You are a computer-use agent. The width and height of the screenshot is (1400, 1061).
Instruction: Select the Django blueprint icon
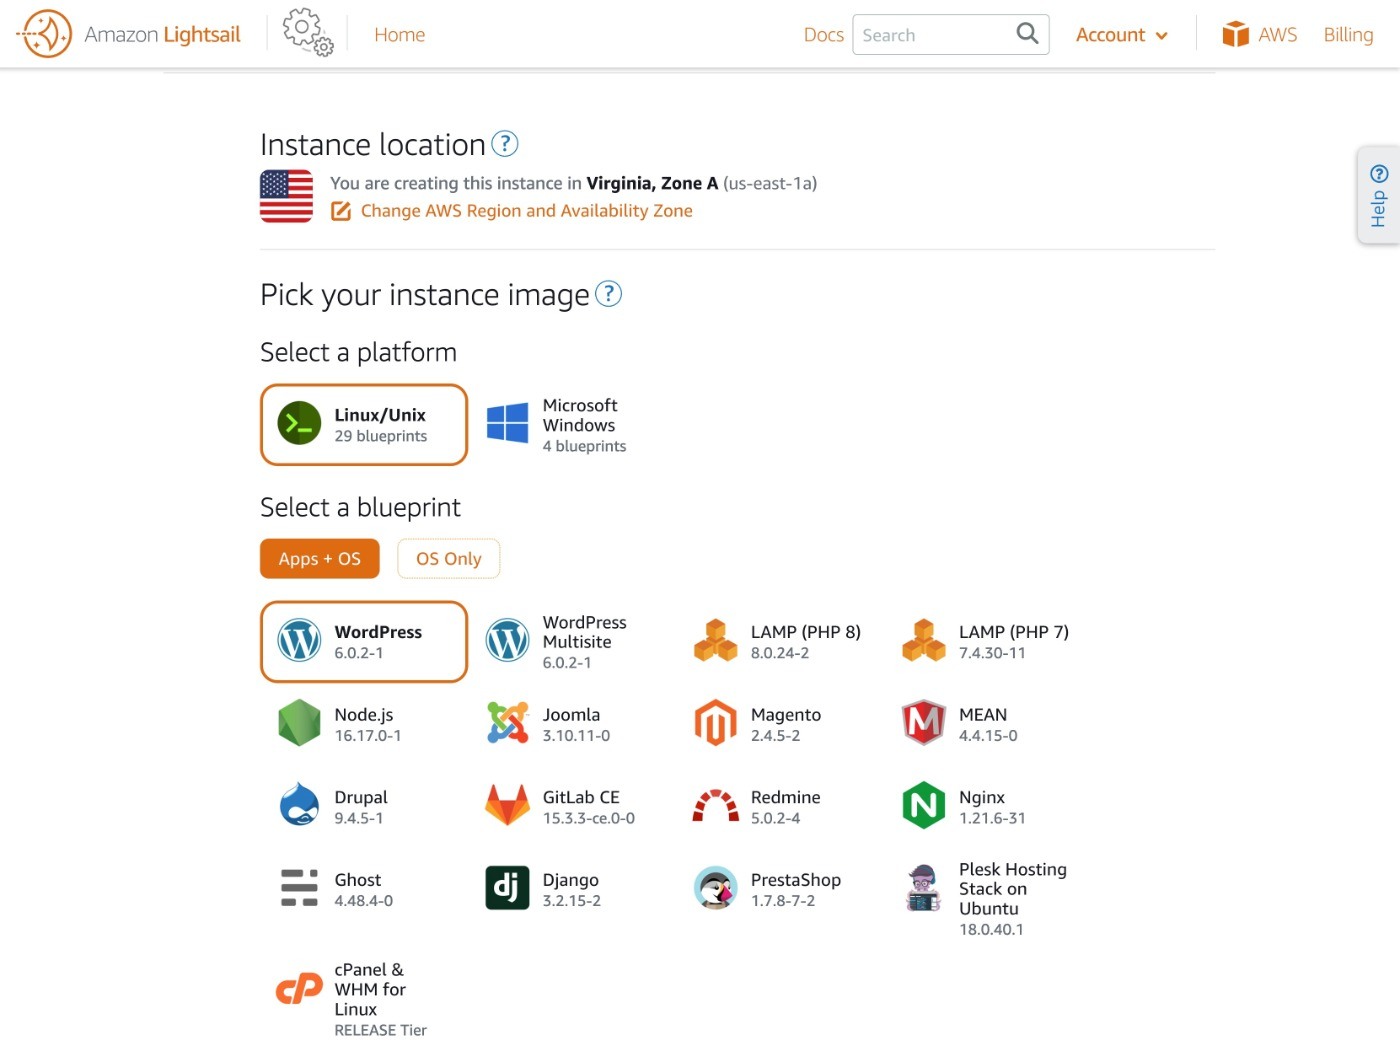[508, 888]
